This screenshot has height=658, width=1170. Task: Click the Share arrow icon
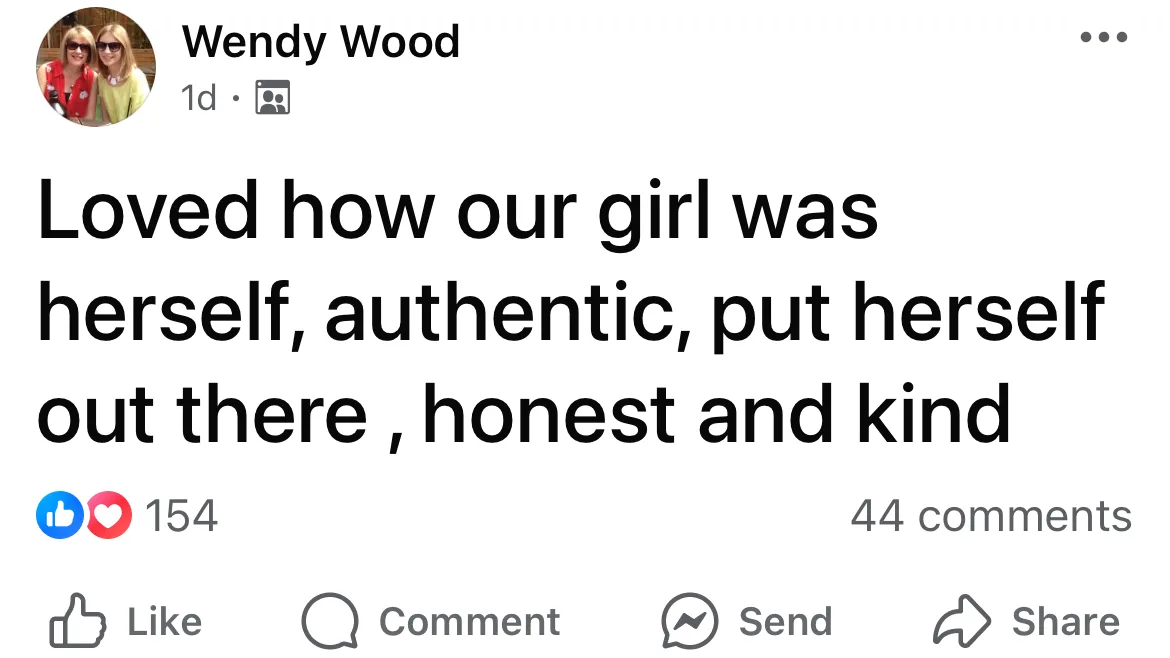click(x=962, y=621)
